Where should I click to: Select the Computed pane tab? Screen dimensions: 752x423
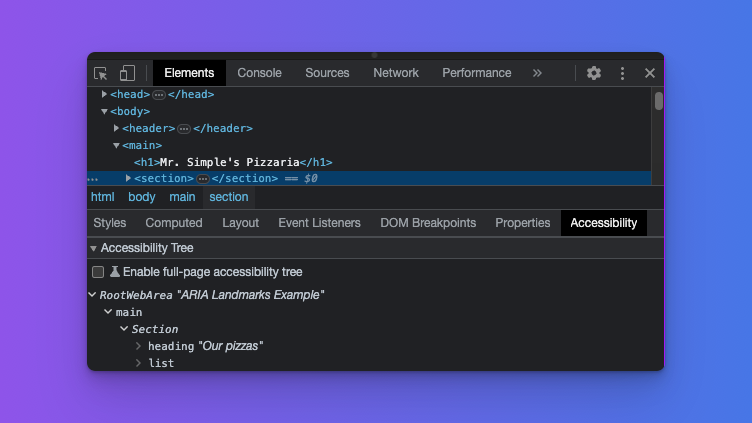pyautogui.click(x=174, y=223)
